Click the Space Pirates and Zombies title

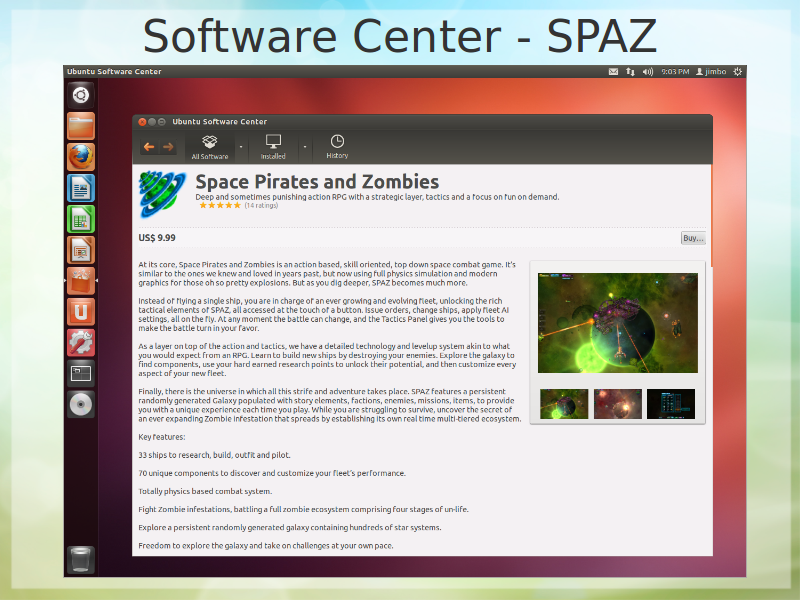(317, 182)
